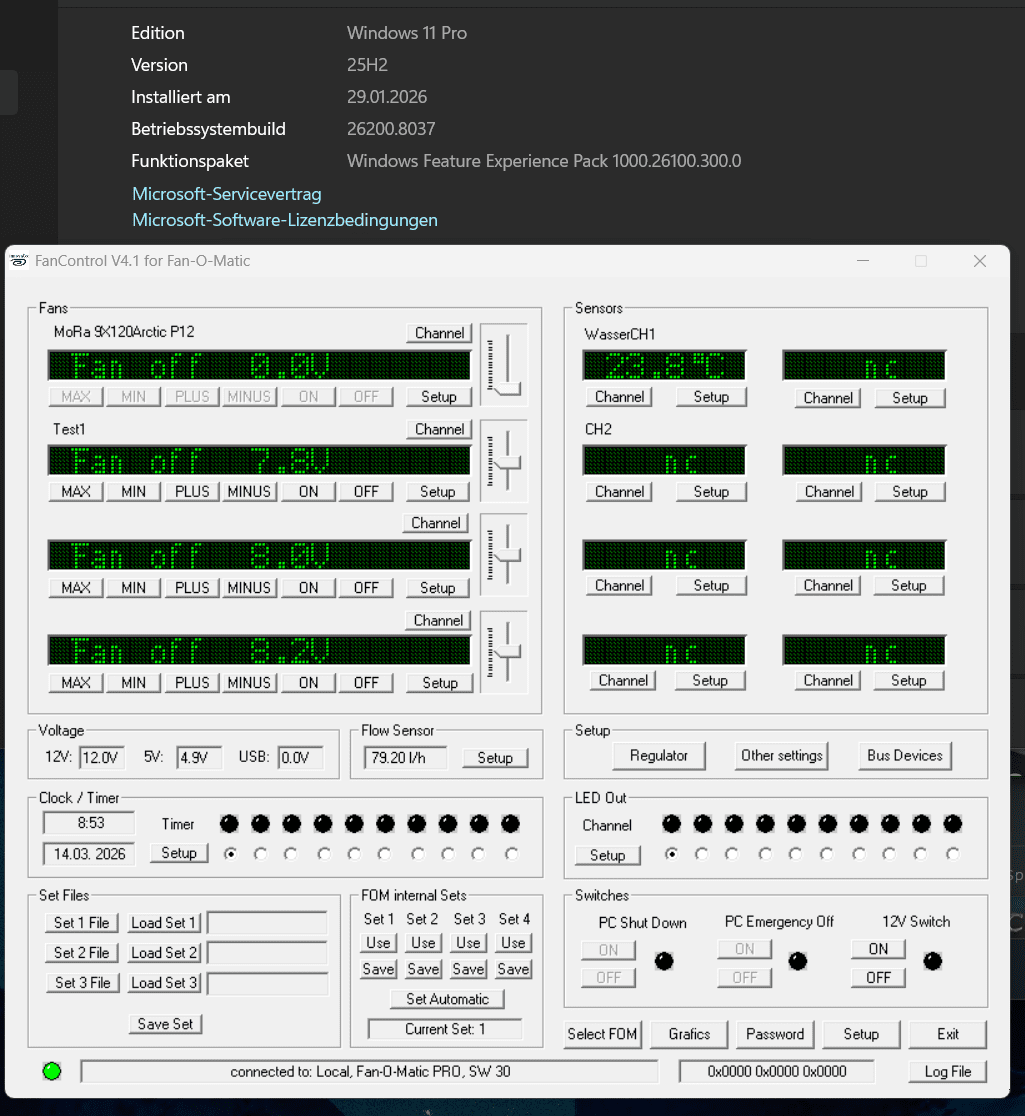This screenshot has height=1116, width=1025.
Task: Select the fifth Timer radio button
Action: [354, 853]
